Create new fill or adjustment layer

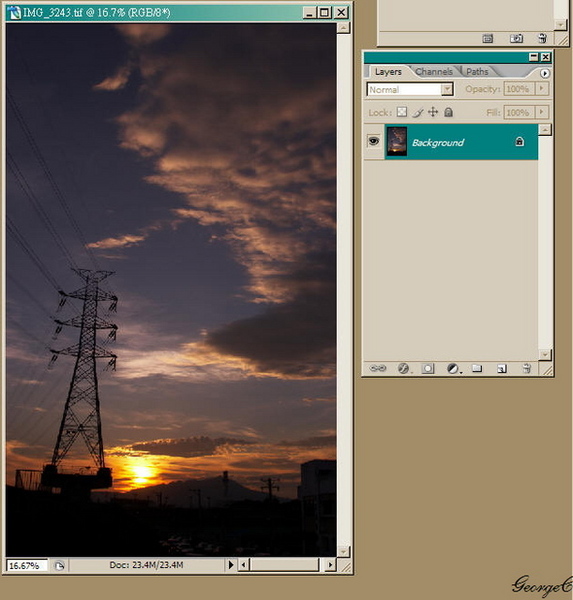tap(453, 368)
